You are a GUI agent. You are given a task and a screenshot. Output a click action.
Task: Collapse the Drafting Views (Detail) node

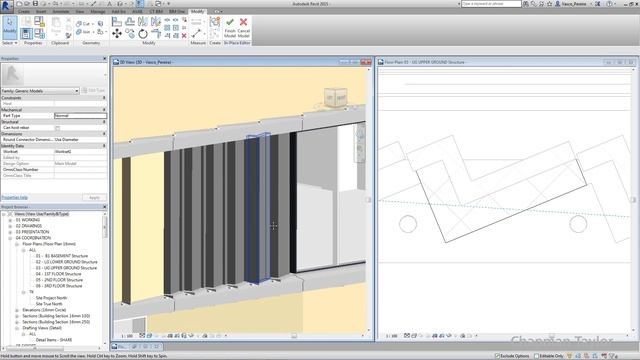pos(17,328)
